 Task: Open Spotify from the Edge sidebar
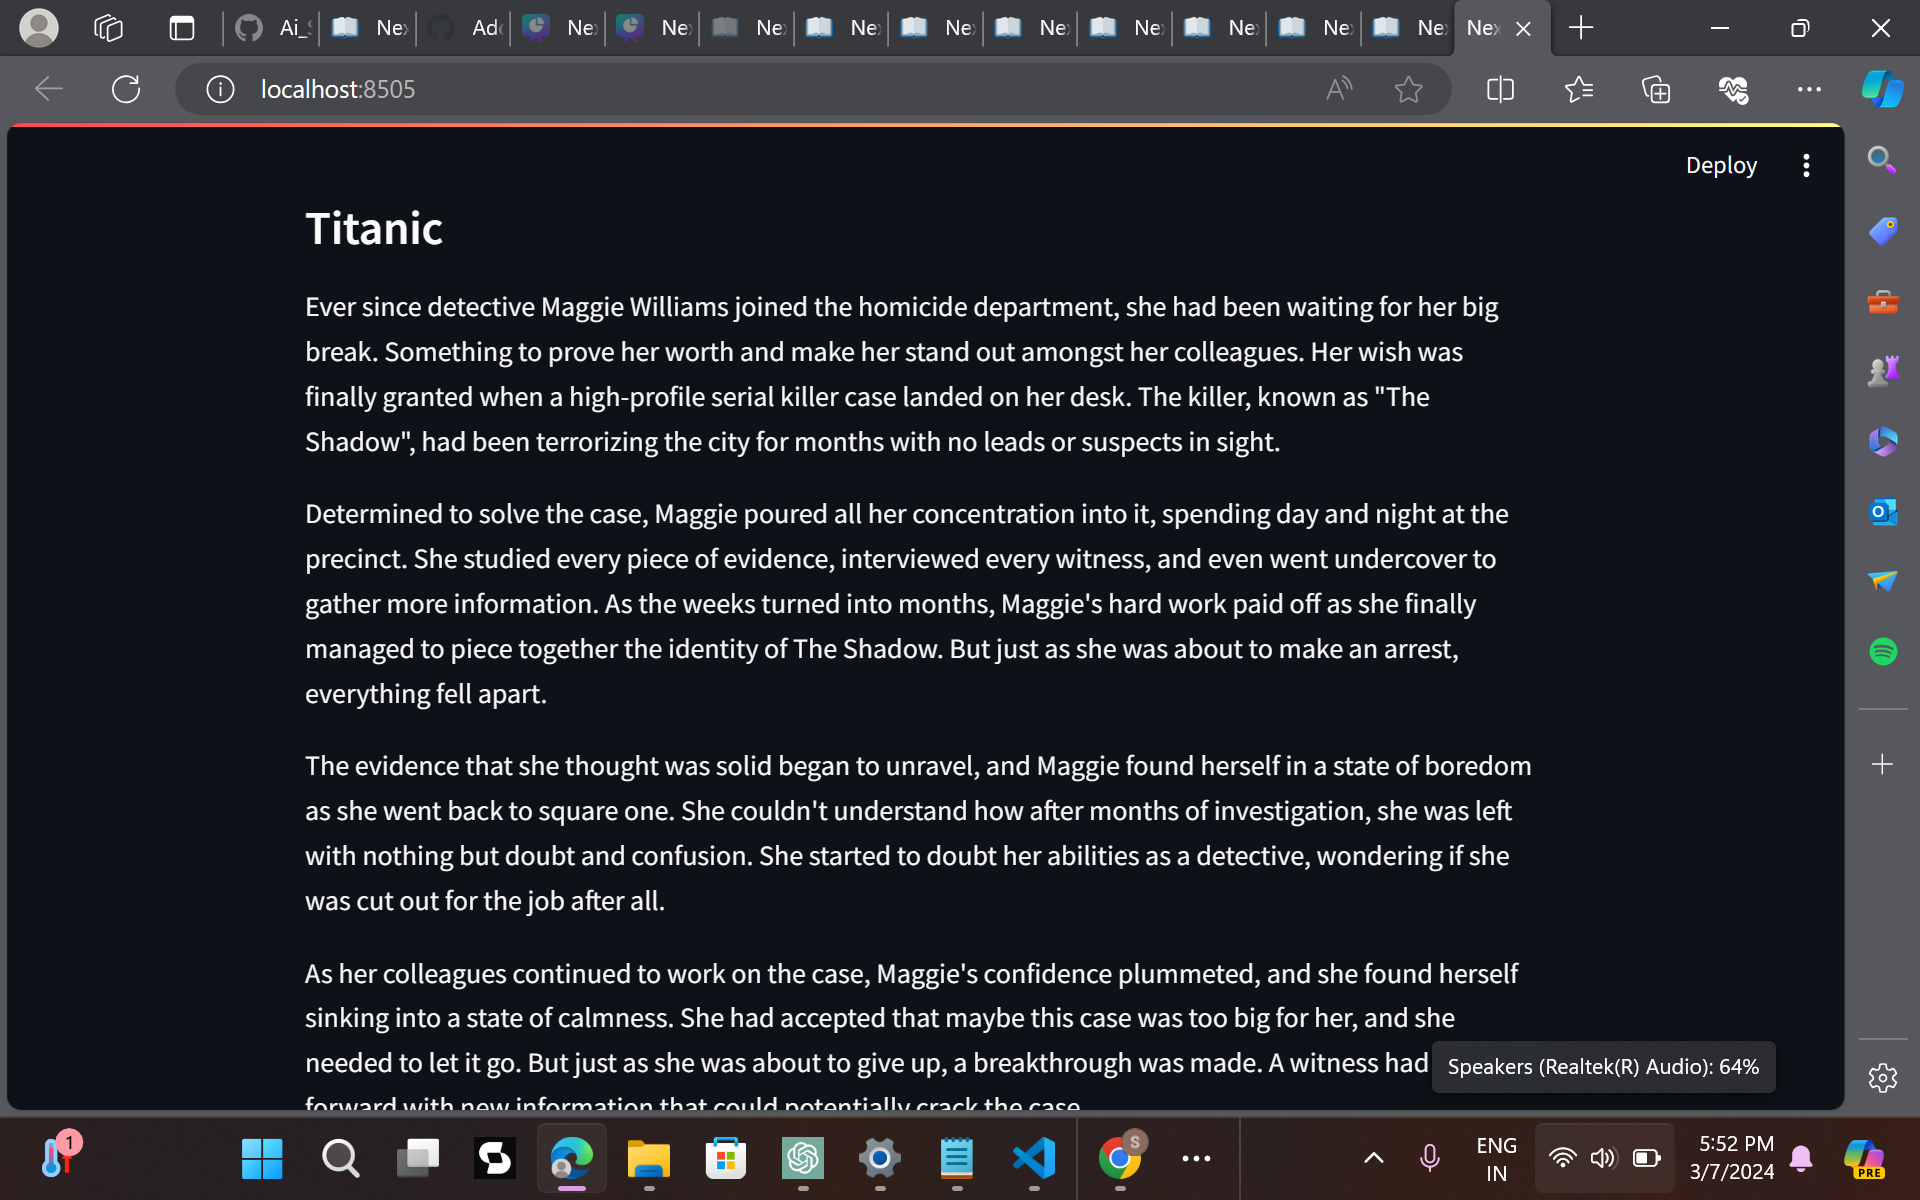pyautogui.click(x=1883, y=651)
